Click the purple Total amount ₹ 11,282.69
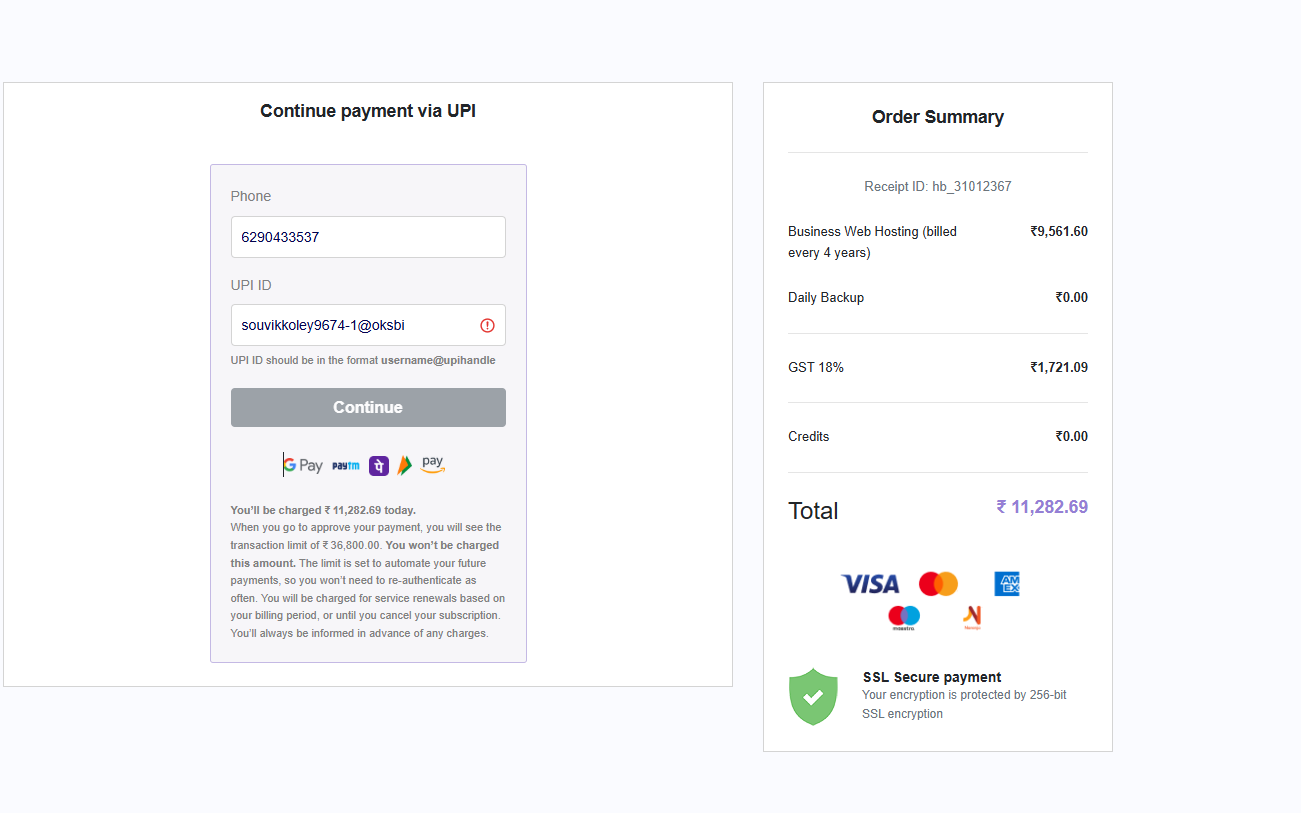Screen dimensions: 1301x813 pos(1041,507)
